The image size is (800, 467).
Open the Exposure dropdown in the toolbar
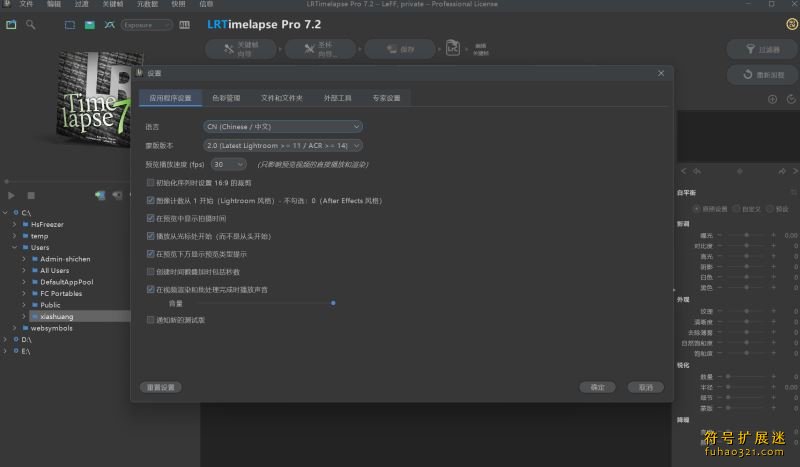pyautogui.click(x=146, y=24)
